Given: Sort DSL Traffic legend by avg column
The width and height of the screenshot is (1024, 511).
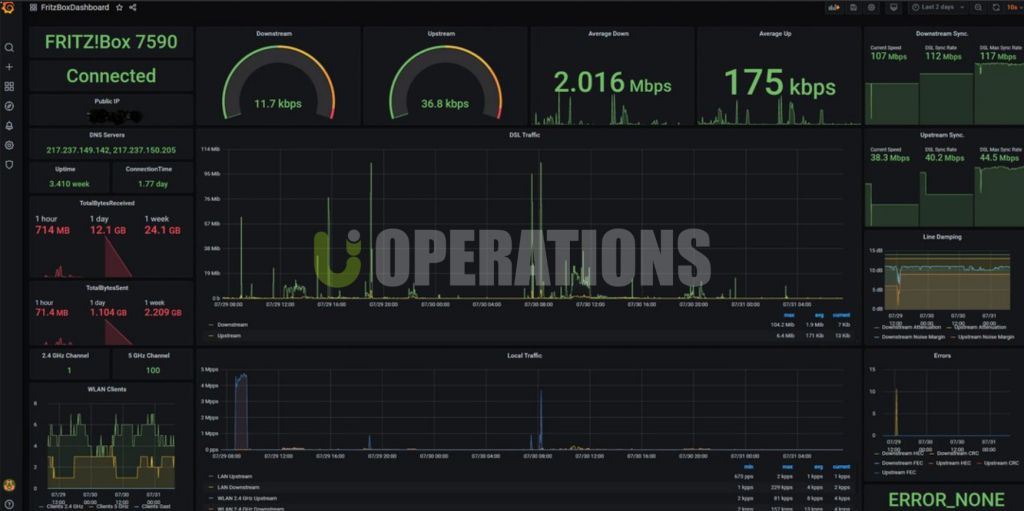Looking at the screenshot, I should (x=819, y=314).
